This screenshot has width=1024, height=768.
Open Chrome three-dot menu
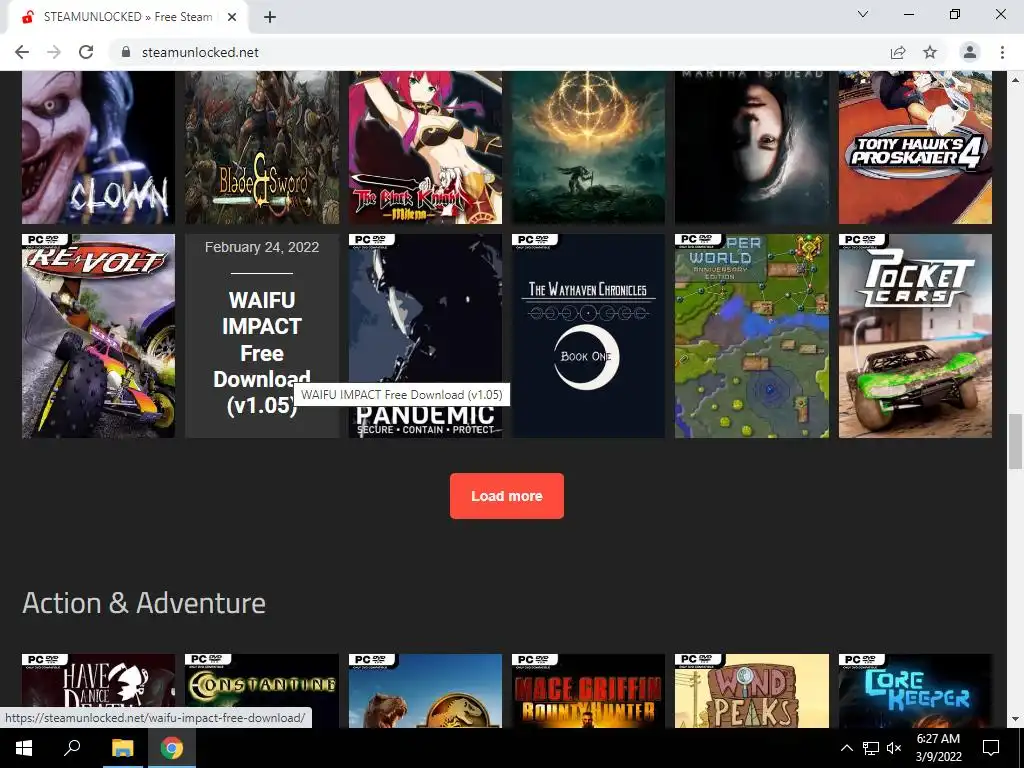[1002, 52]
